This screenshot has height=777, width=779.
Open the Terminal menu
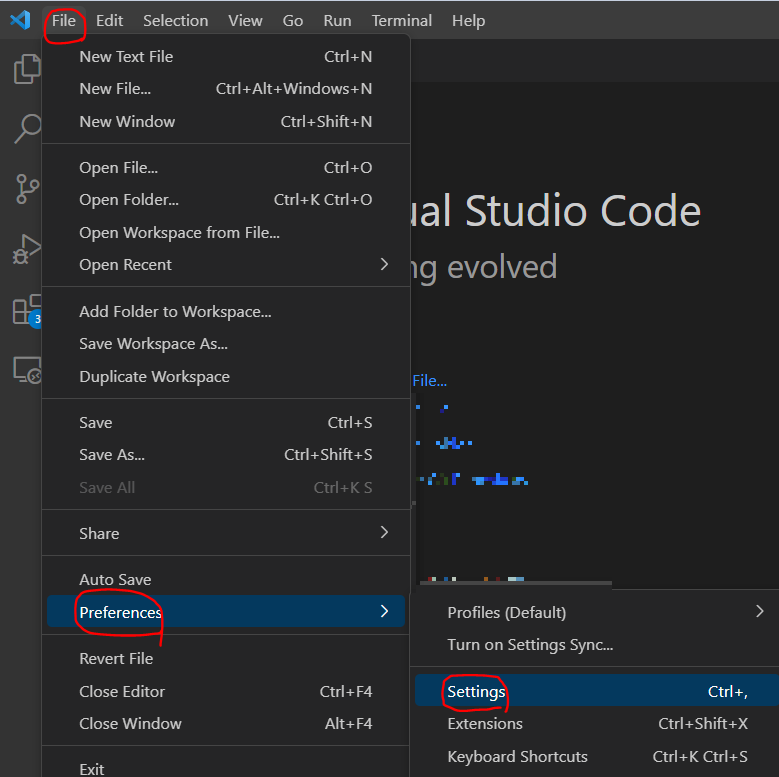pyautogui.click(x=401, y=21)
